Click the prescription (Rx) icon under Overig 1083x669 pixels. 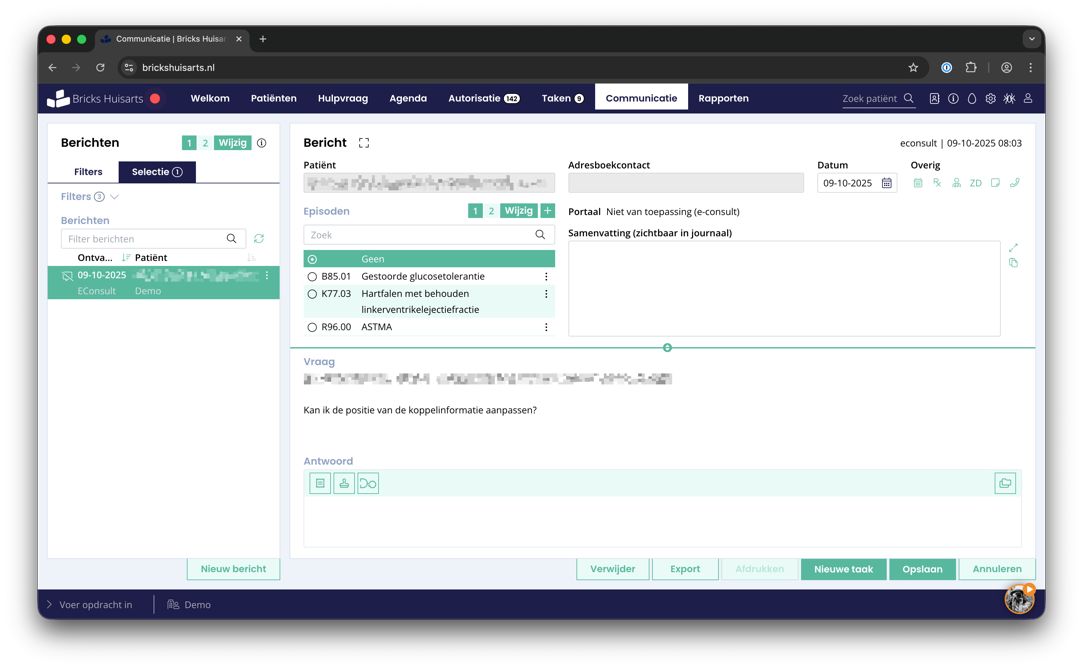[937, 183]
